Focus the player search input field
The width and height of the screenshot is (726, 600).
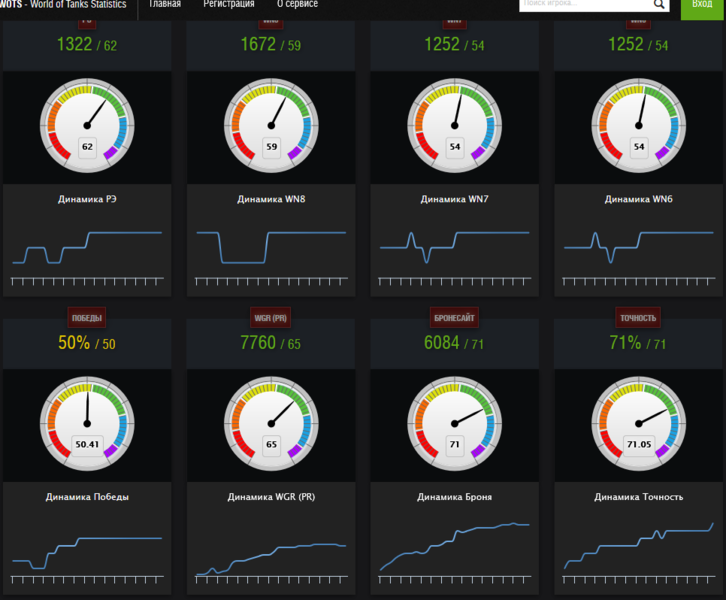coord(585,5)
